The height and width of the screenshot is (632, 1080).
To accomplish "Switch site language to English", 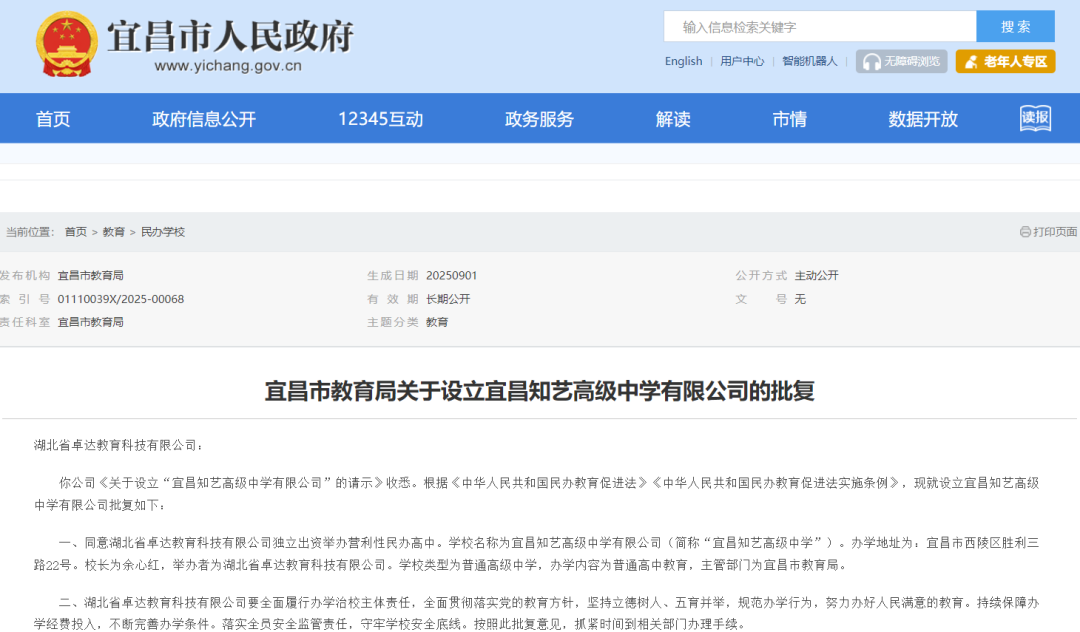I will [x=683, y=61].
